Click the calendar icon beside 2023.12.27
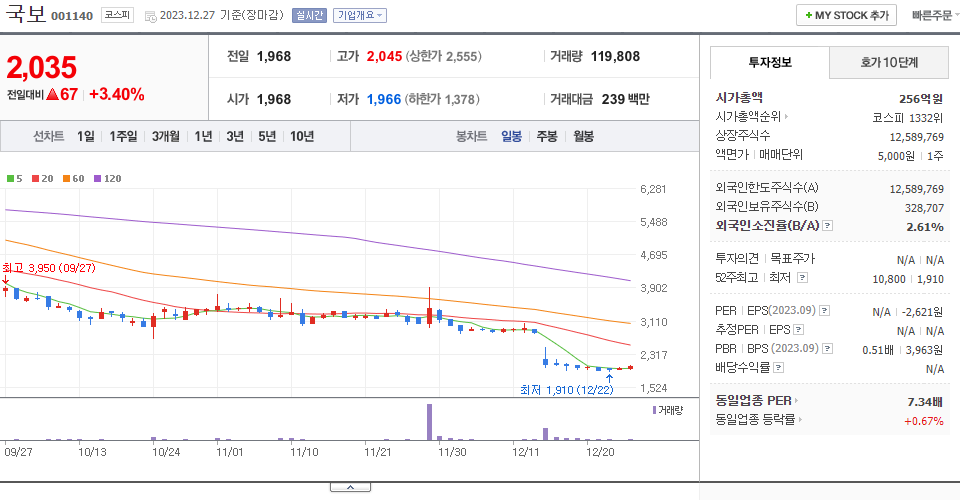The width and height of the screenshot is (960, 500). click(x=151, y=17)
